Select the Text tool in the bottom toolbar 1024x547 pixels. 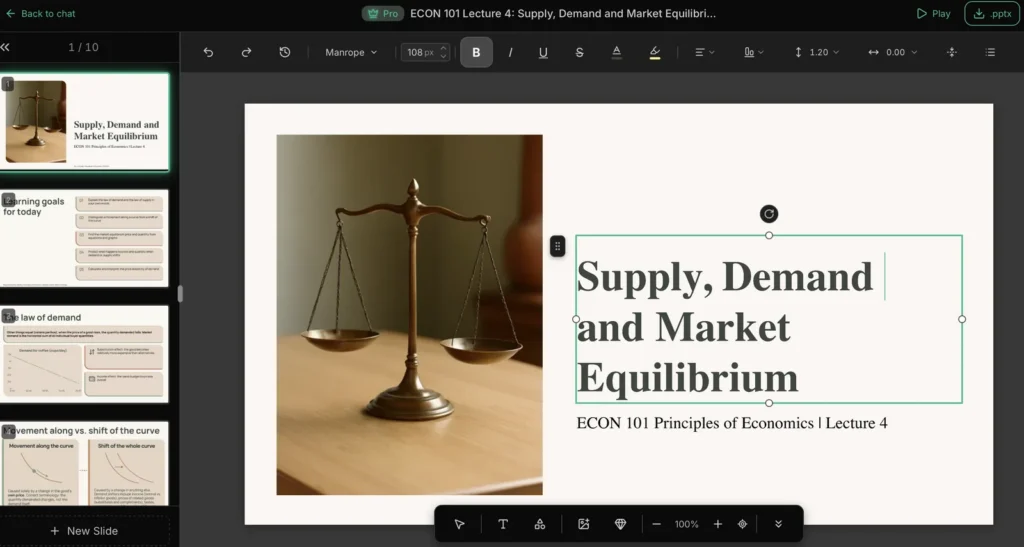pyautogui.click(x=503, y=524)
